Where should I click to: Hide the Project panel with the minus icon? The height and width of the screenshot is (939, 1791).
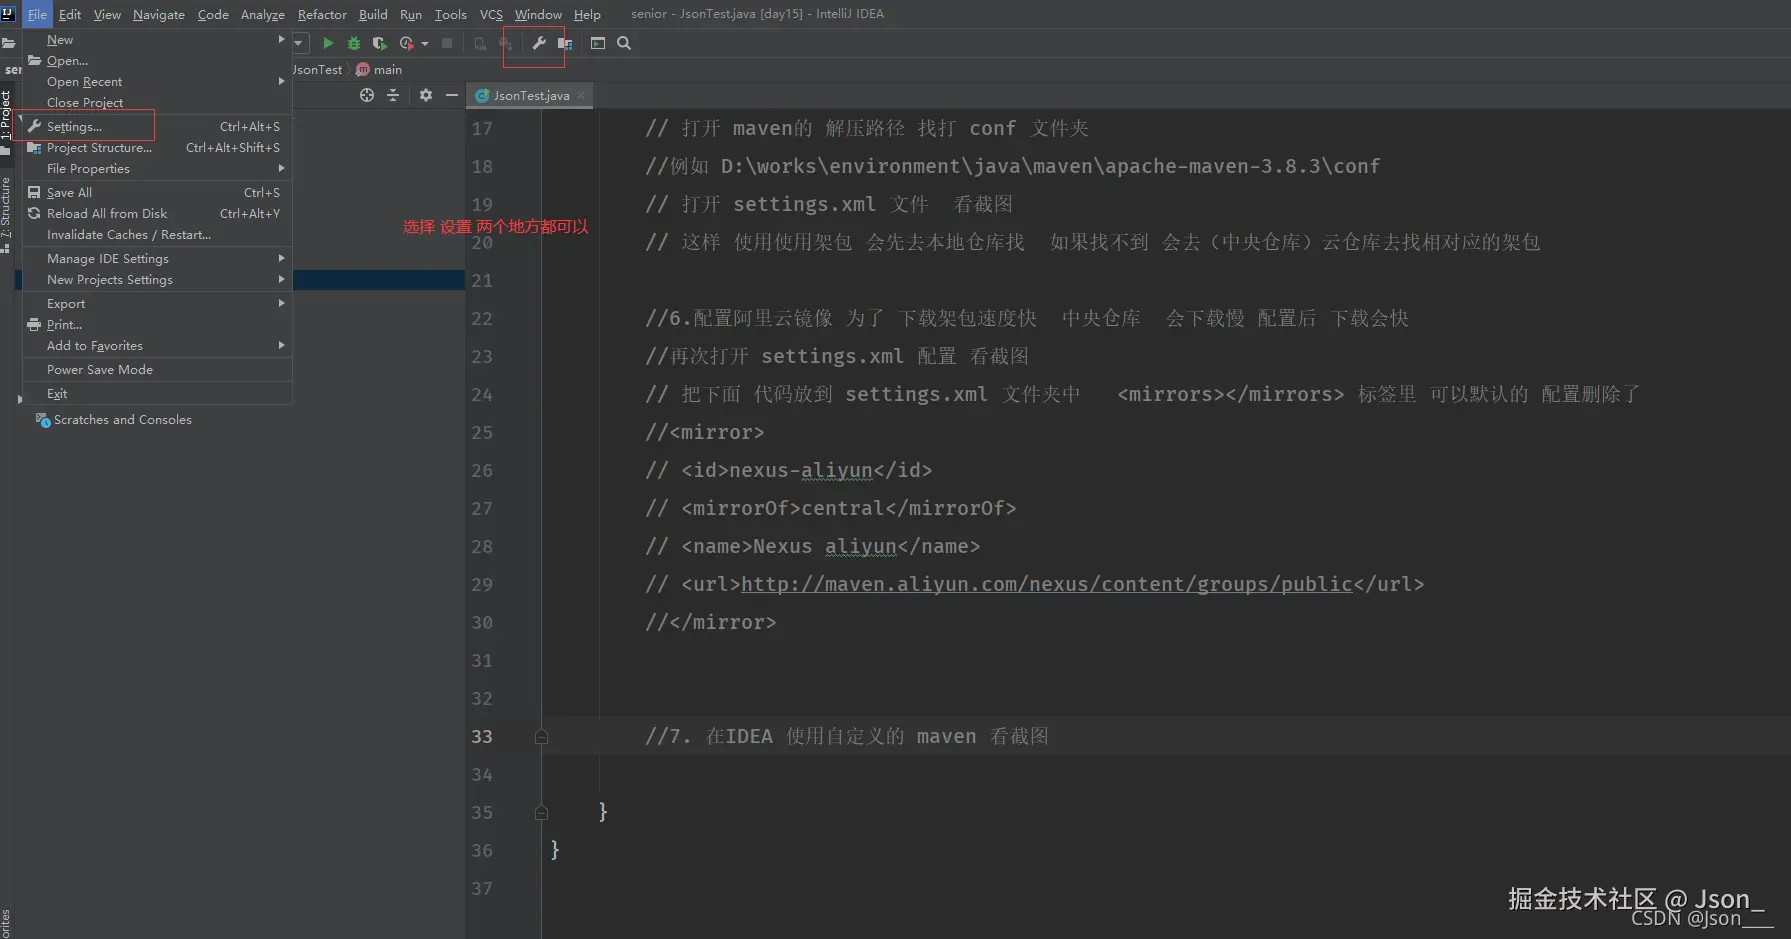(x=452, y=95)
